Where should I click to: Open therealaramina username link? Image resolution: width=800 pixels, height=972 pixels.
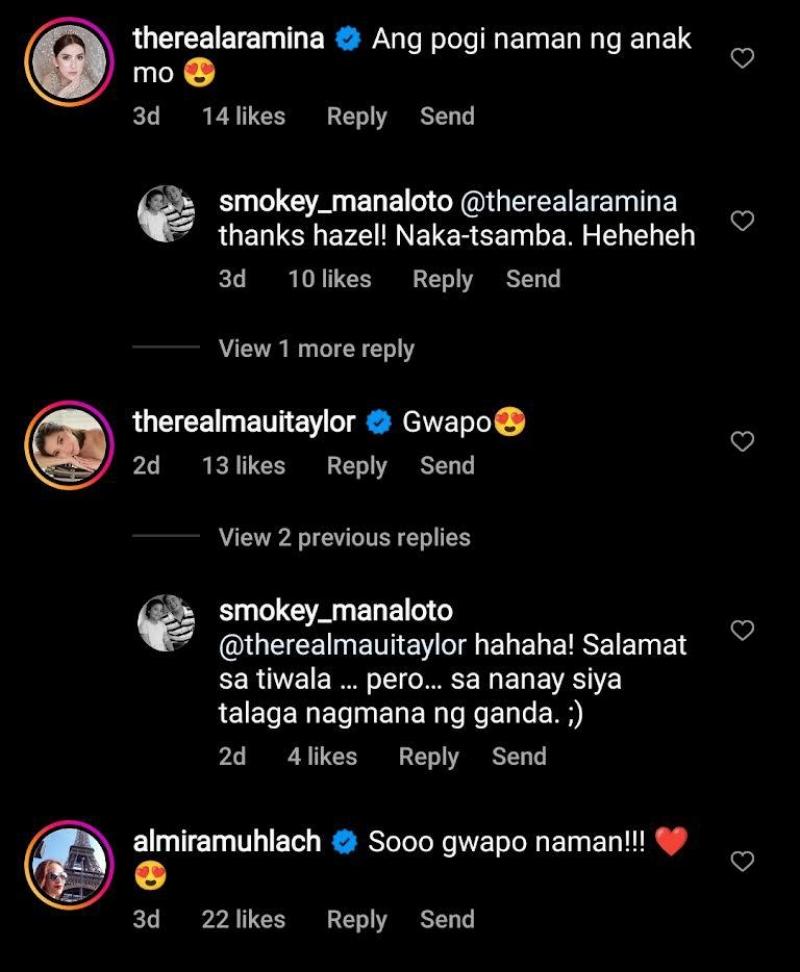click(x=228, y=40)
